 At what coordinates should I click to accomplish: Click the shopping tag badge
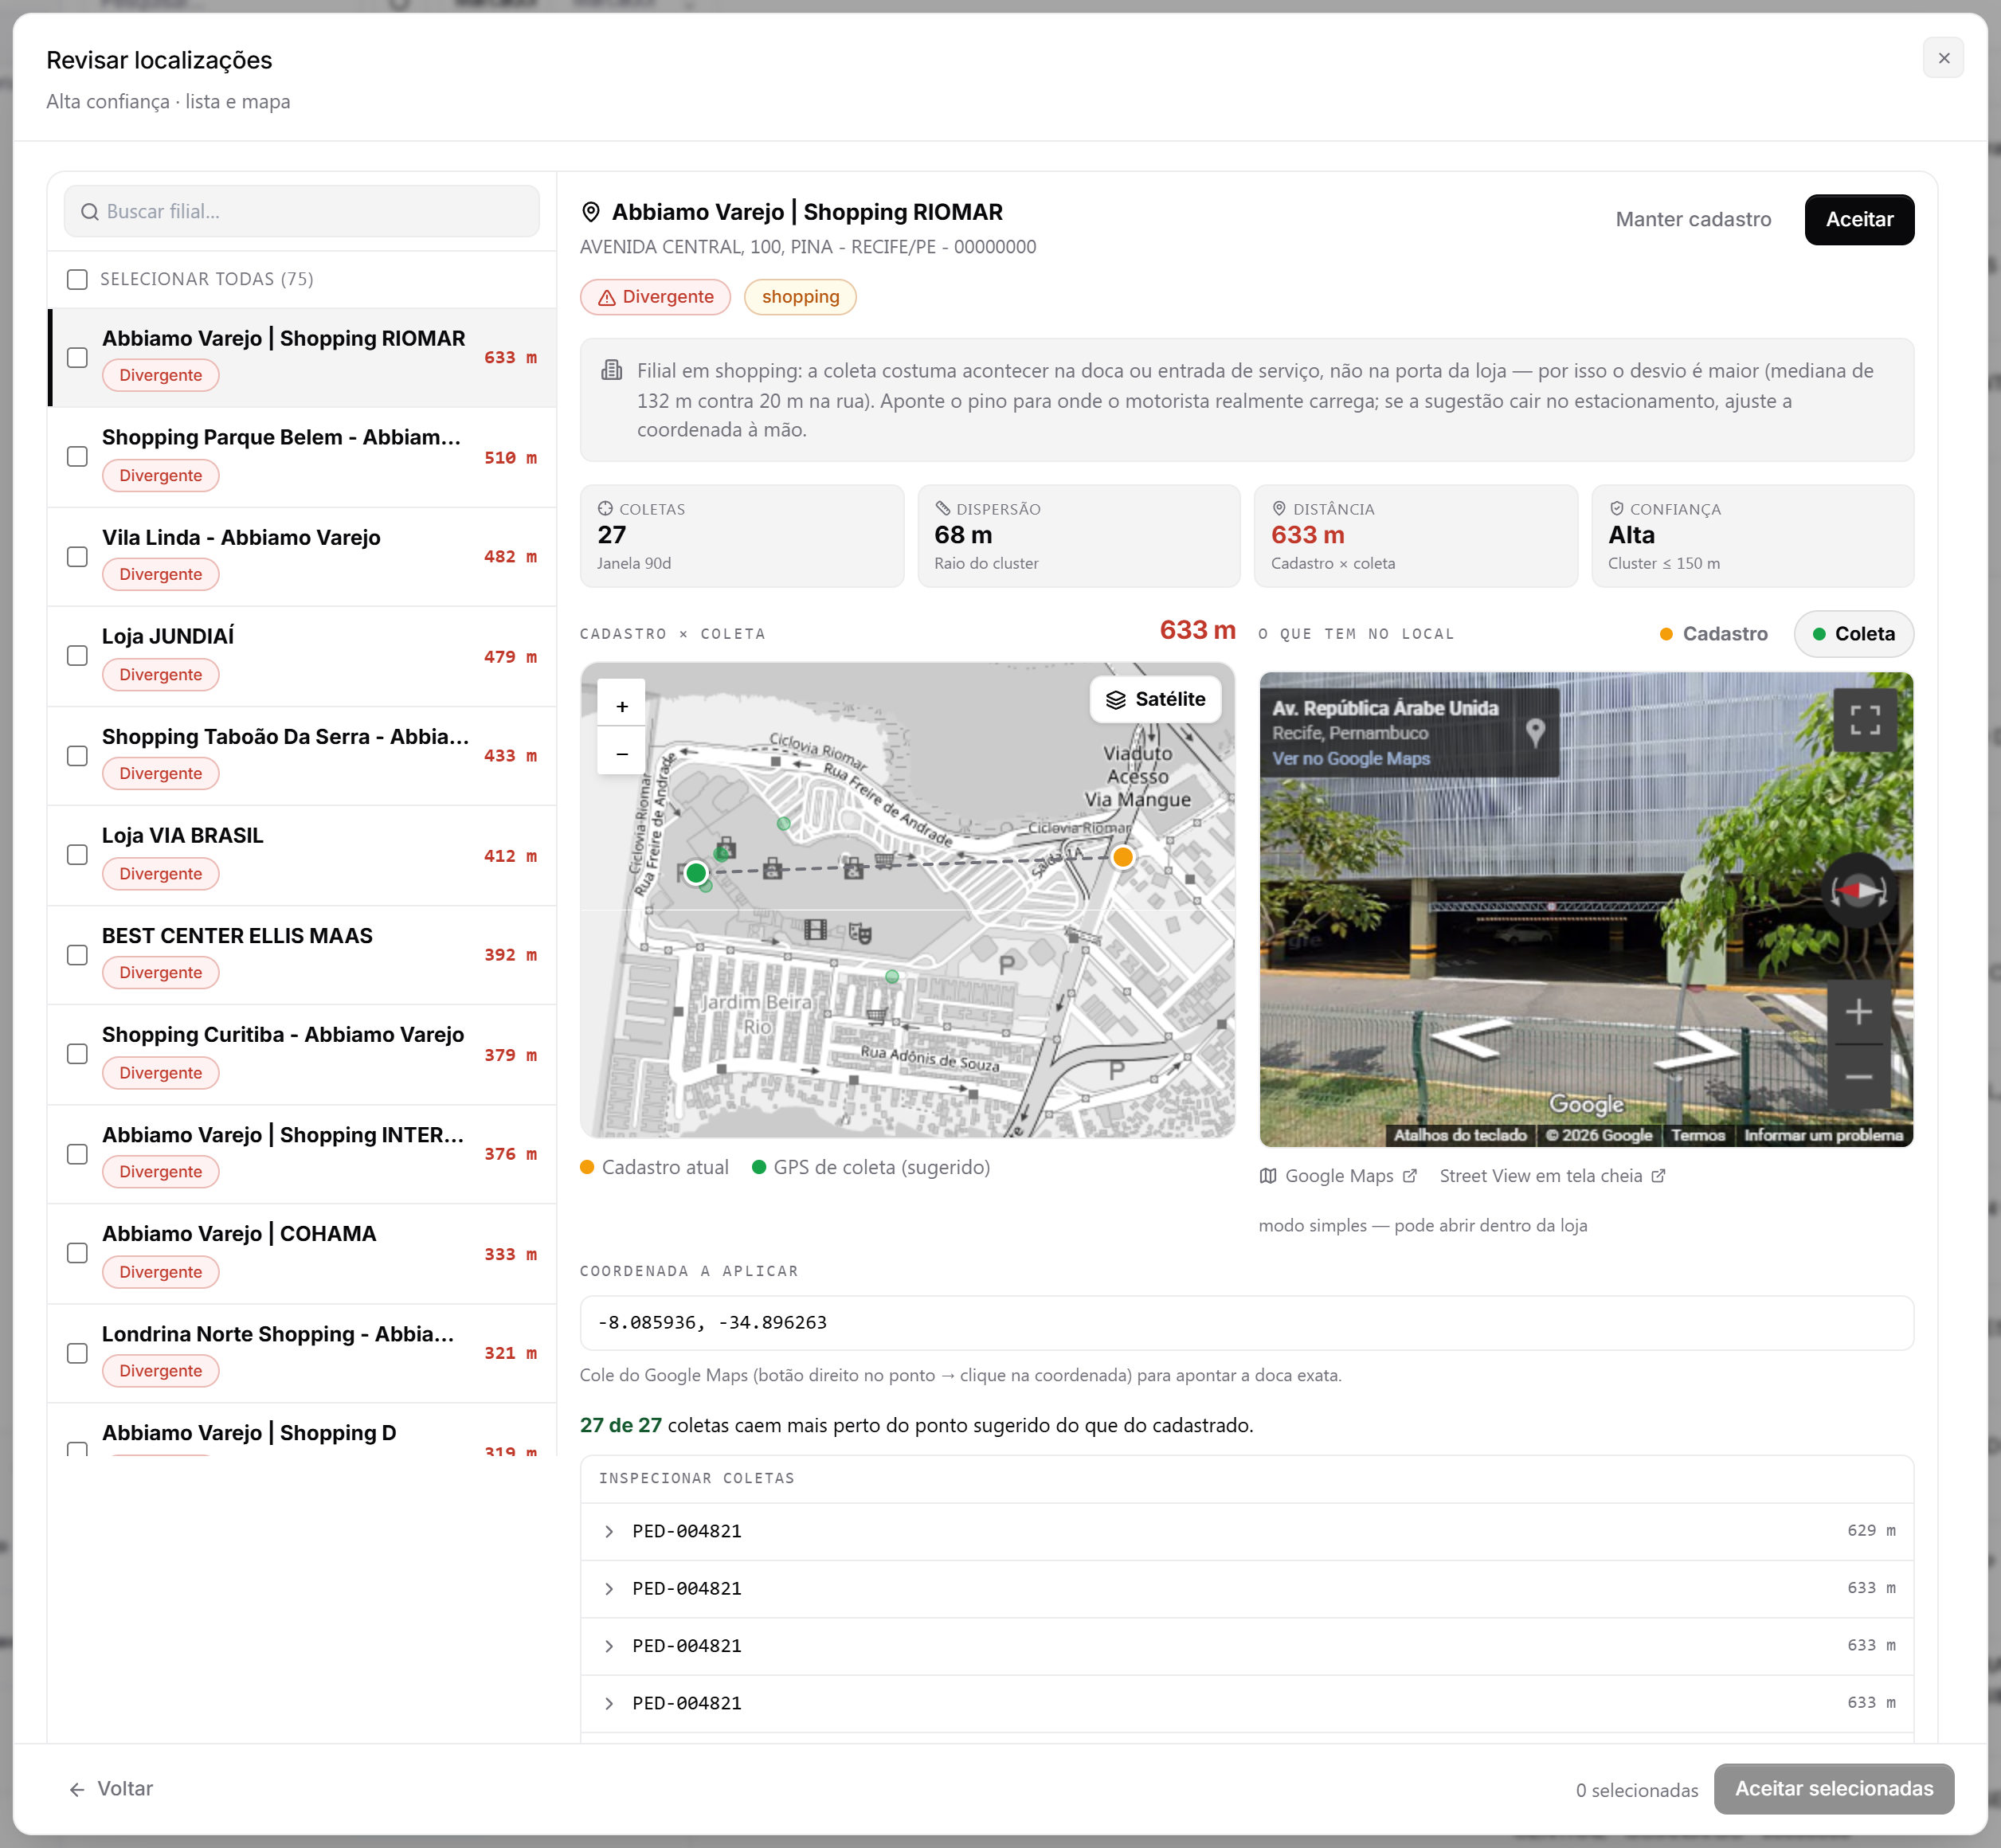coord(800,297)
